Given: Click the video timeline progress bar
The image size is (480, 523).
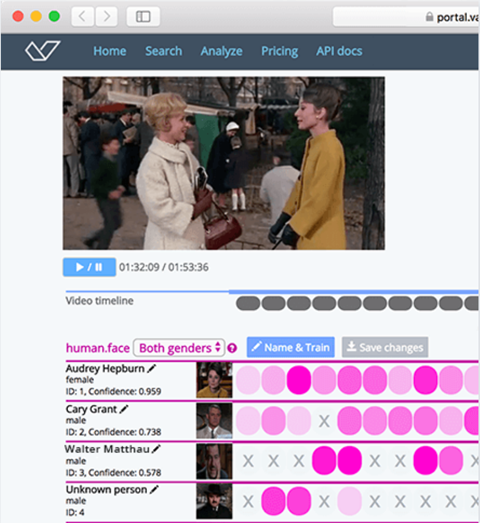Looking at the screenshot, I should click(x=272, y=292).
